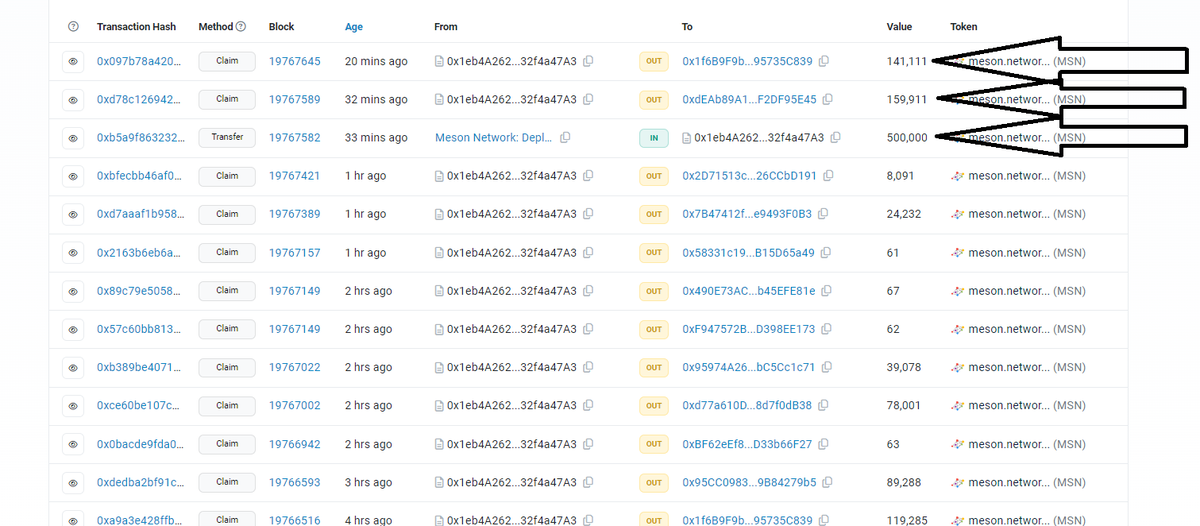Copy From address in block 19767389 row
The image size is (1200, 526).
click(588, 214)
